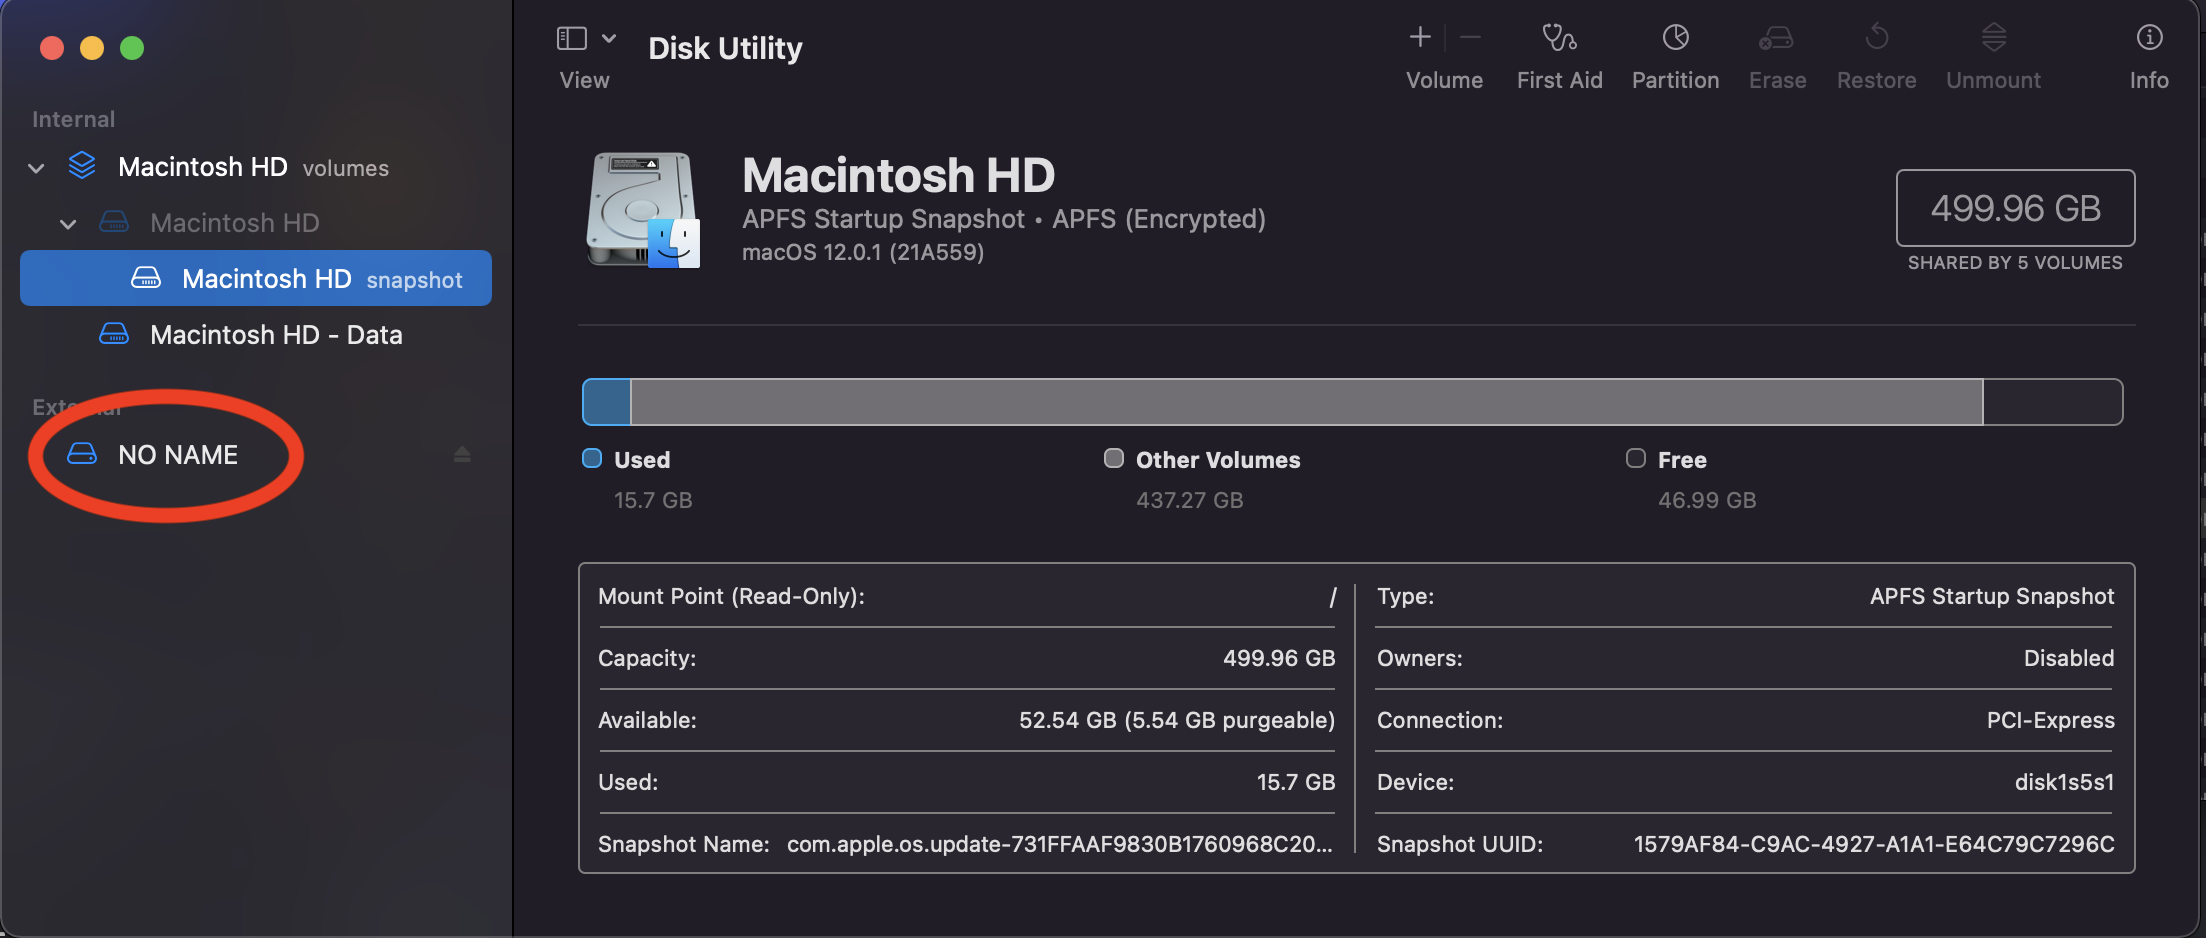
Task: Select the NO NAME external disk
Action: (x=256, y=455)
